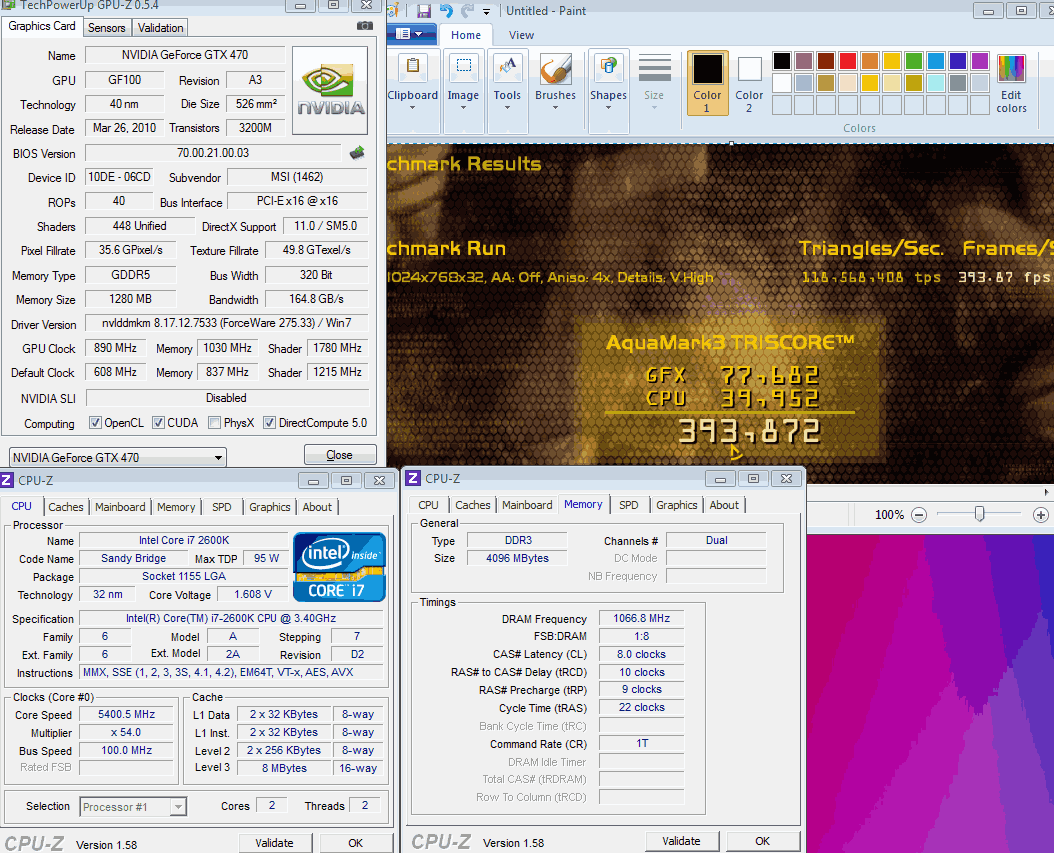This screenshot has width=1054, height=853.
Task: Click the Shapes icon in Paint
Action: point(608,66)
